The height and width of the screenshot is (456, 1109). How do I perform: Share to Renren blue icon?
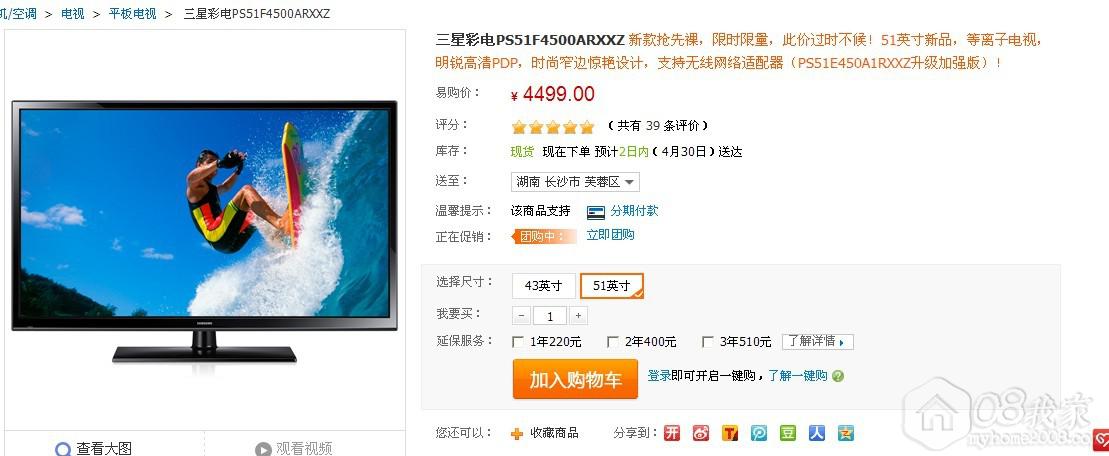pyautogui.click(x=817, y=433)
